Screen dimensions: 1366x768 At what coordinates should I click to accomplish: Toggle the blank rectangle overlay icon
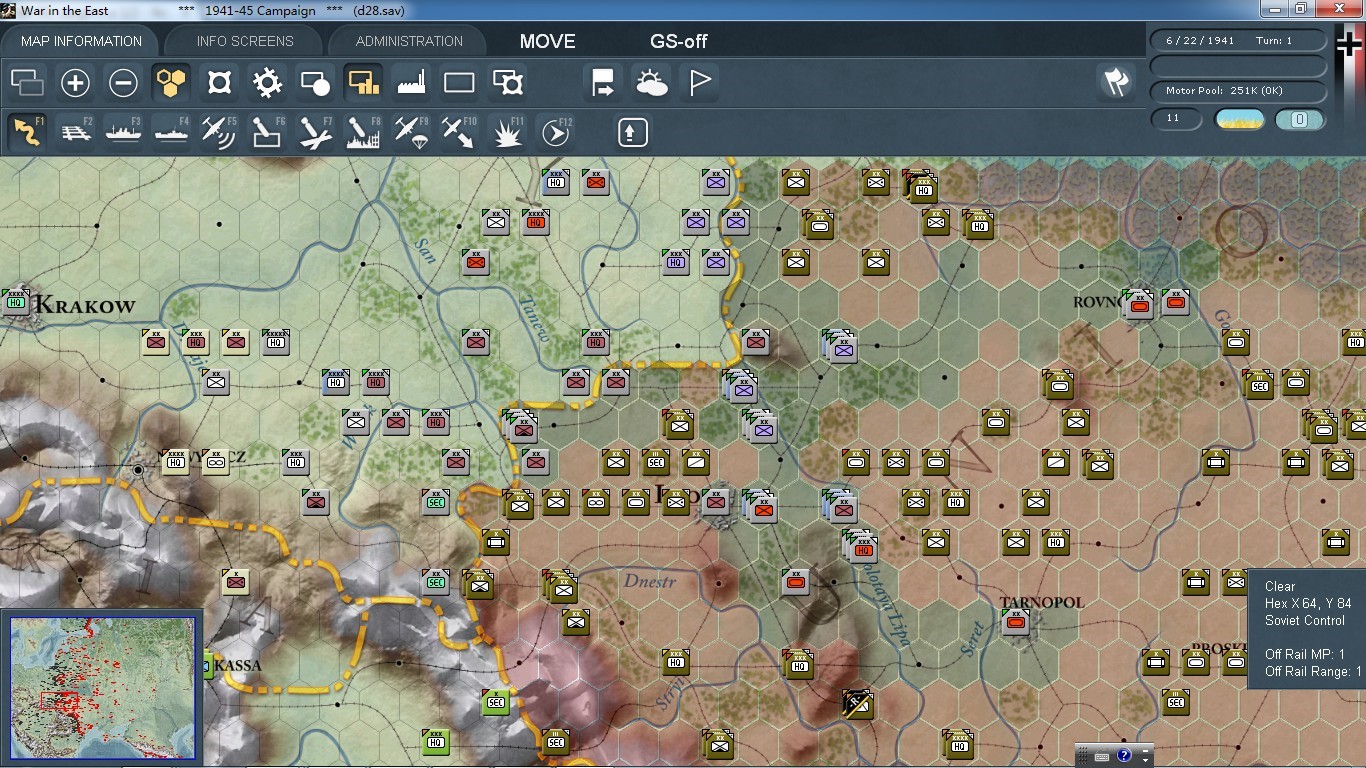pos(459,83)
